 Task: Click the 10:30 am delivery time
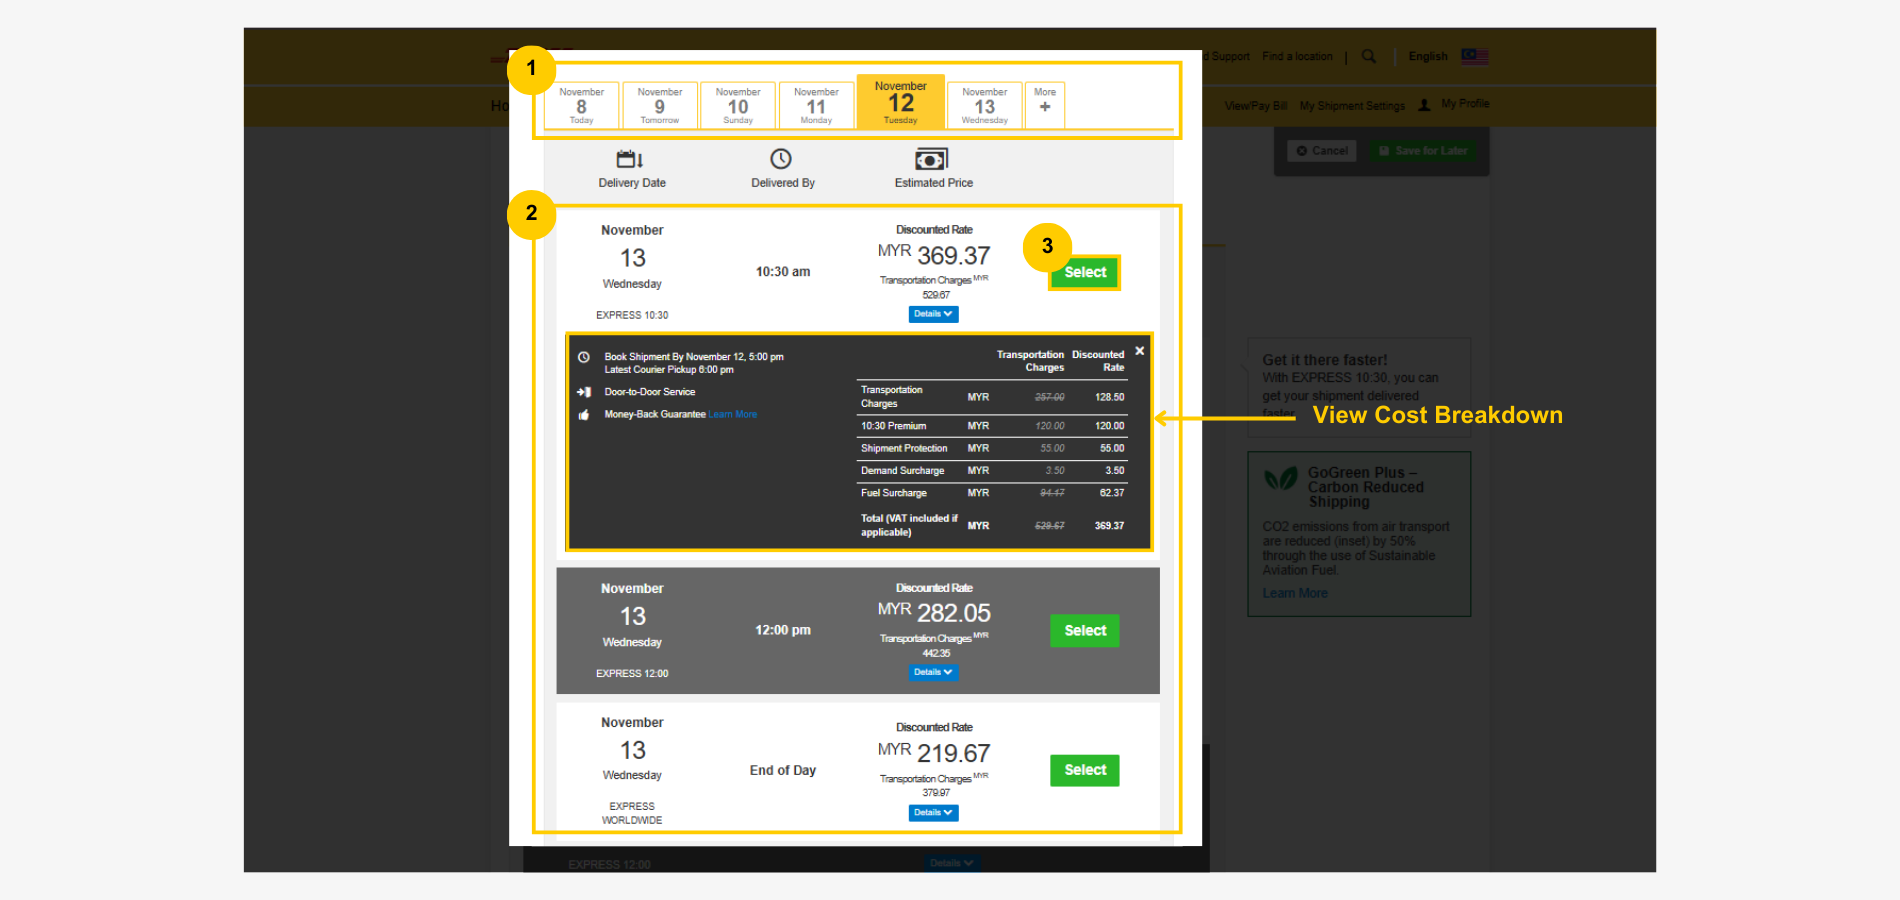[x=783, y=272]
